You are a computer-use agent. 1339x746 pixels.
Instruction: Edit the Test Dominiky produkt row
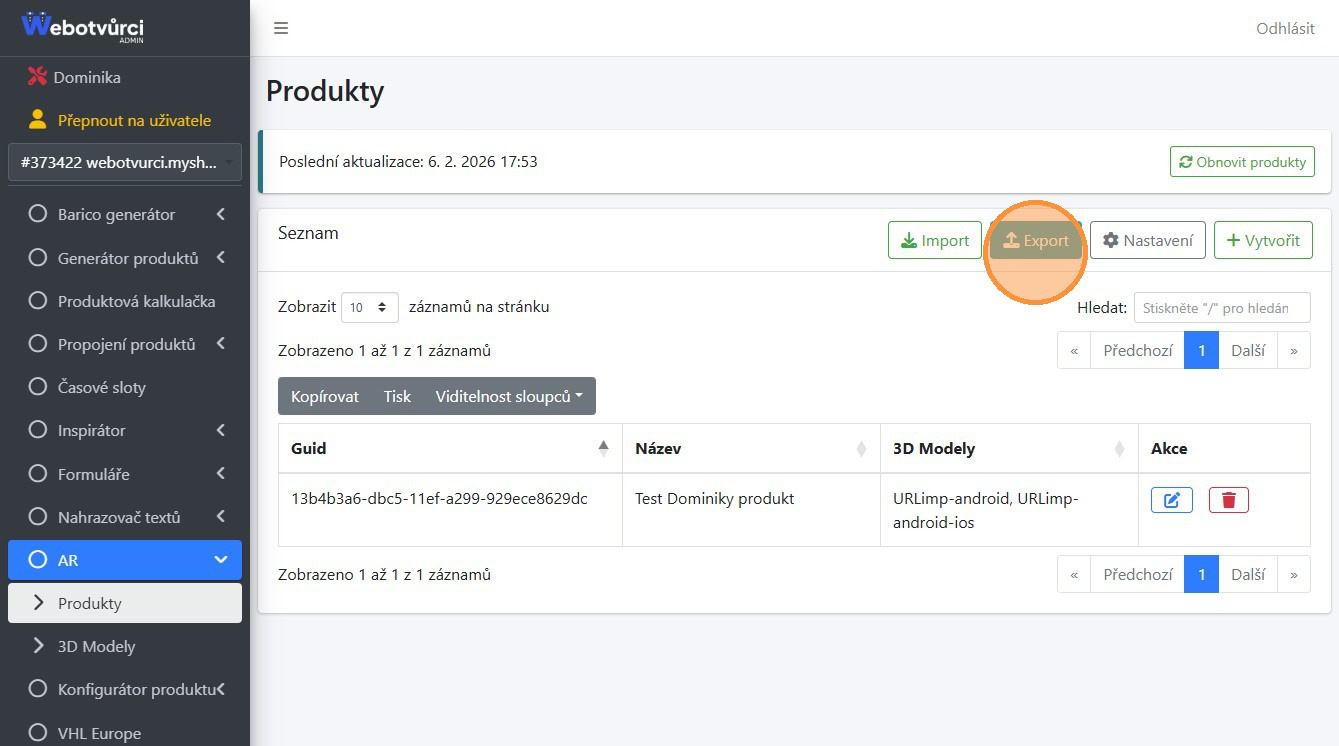coord(1172,500)
